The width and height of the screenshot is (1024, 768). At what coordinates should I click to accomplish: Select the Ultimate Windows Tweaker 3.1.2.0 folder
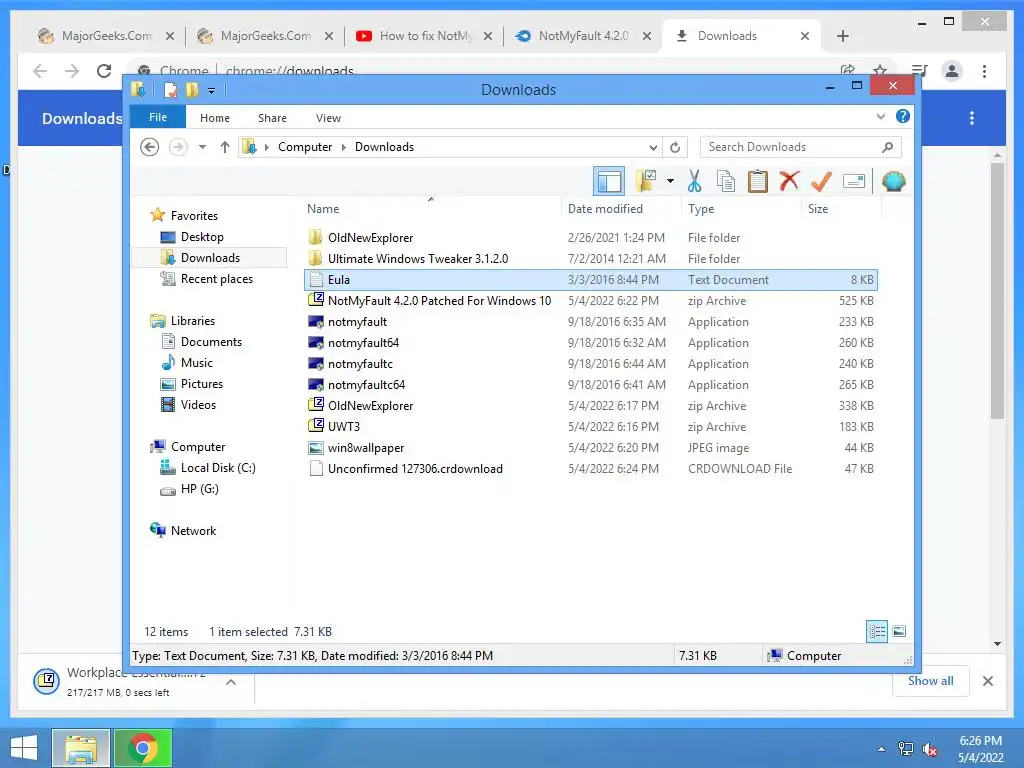click(x=590, y=259)
